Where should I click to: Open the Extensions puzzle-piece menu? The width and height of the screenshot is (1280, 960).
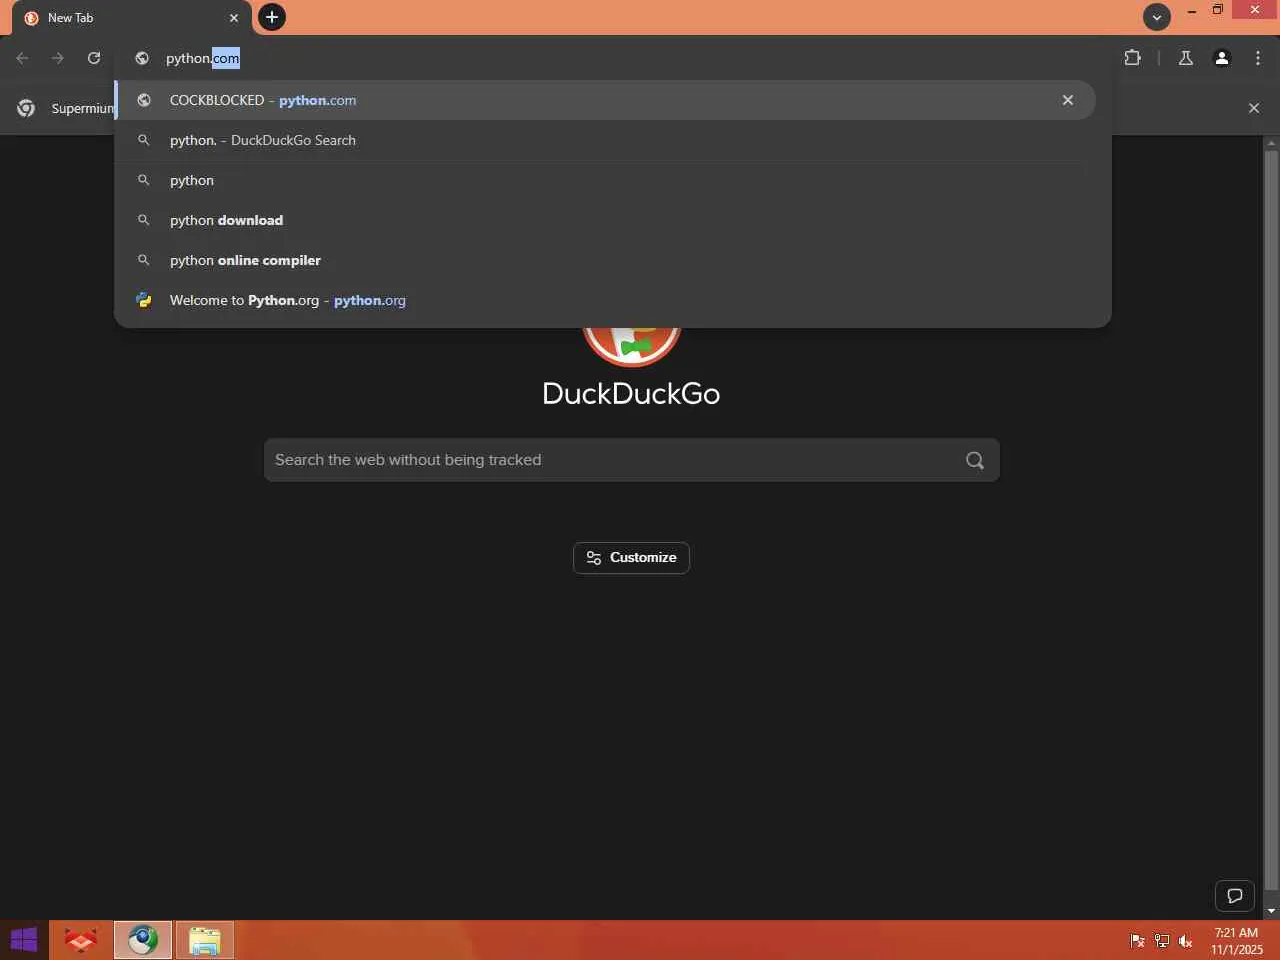(1132, 58)
